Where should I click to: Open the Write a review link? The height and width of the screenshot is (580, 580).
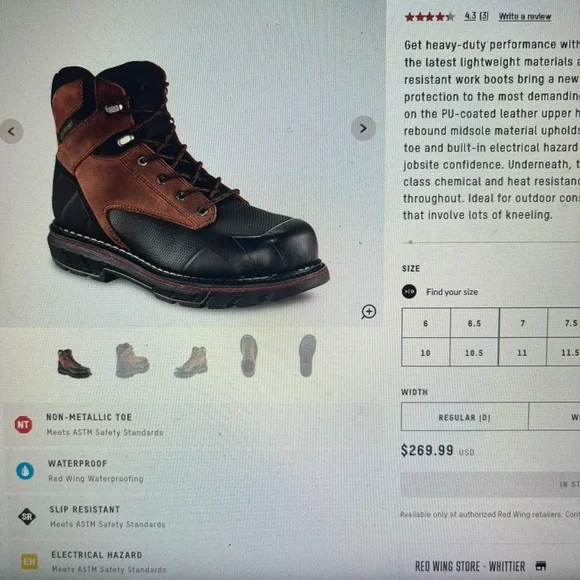tap(525, 17)
